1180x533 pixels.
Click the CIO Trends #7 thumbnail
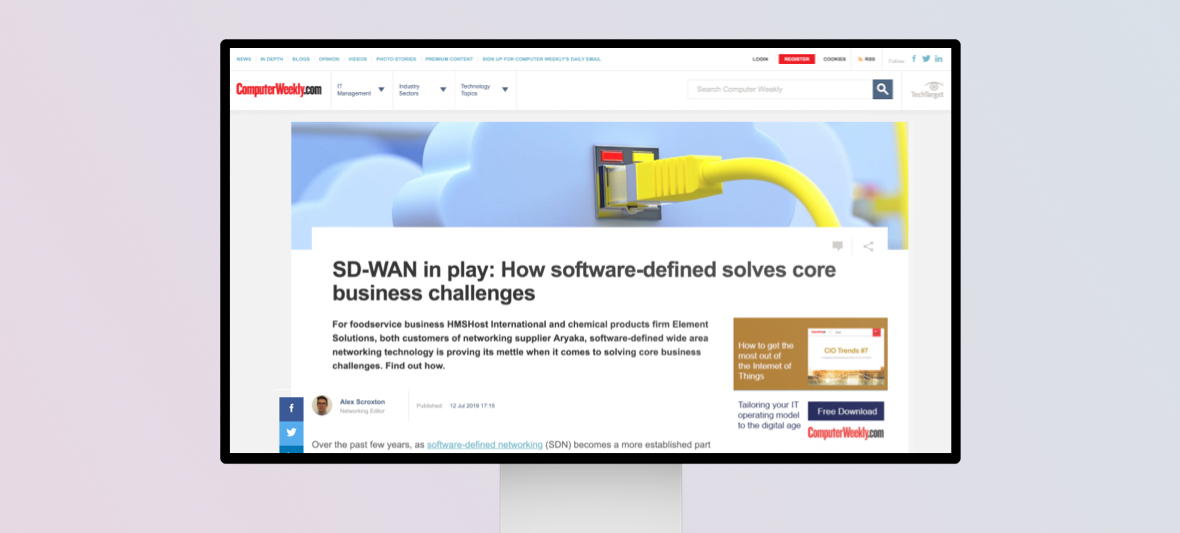[847, 357]
